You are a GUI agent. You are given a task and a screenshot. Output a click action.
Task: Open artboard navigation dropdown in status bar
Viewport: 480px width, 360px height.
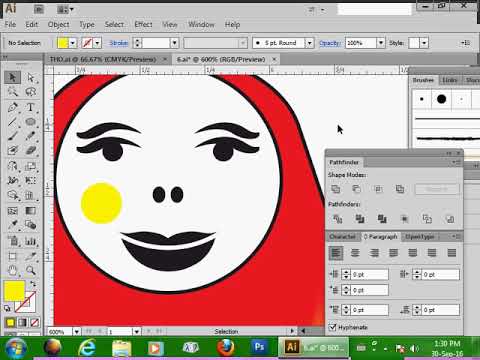[136, 332]
